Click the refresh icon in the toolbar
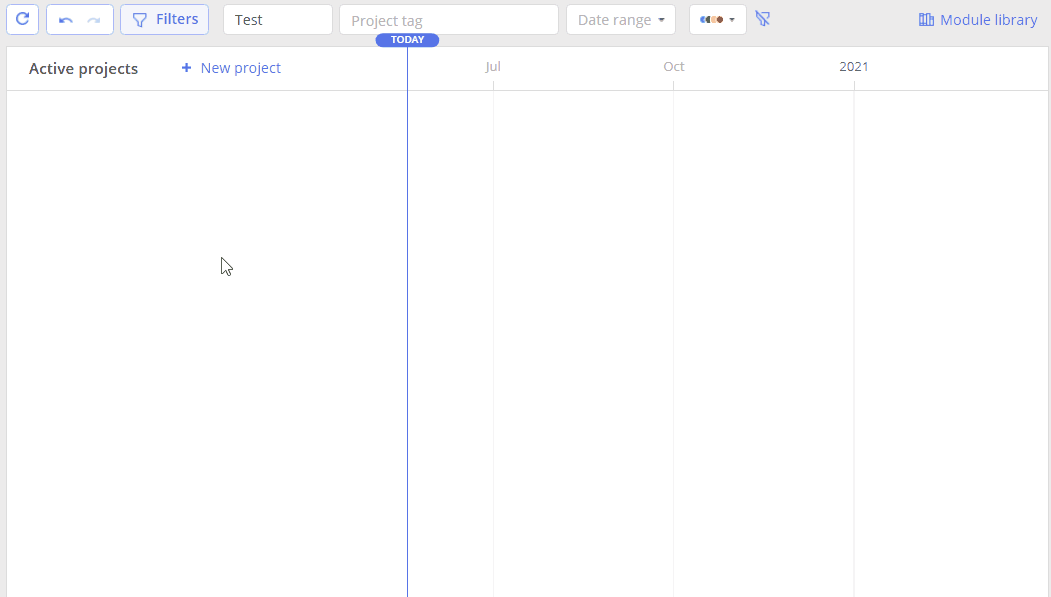1051x597 pixels. [22, 19]
